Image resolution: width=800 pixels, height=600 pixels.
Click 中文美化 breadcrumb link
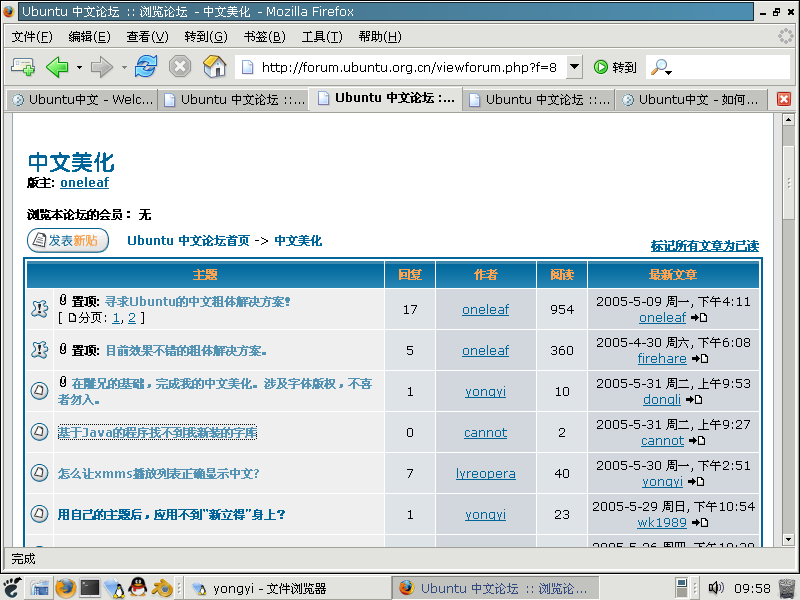[298, 240]
